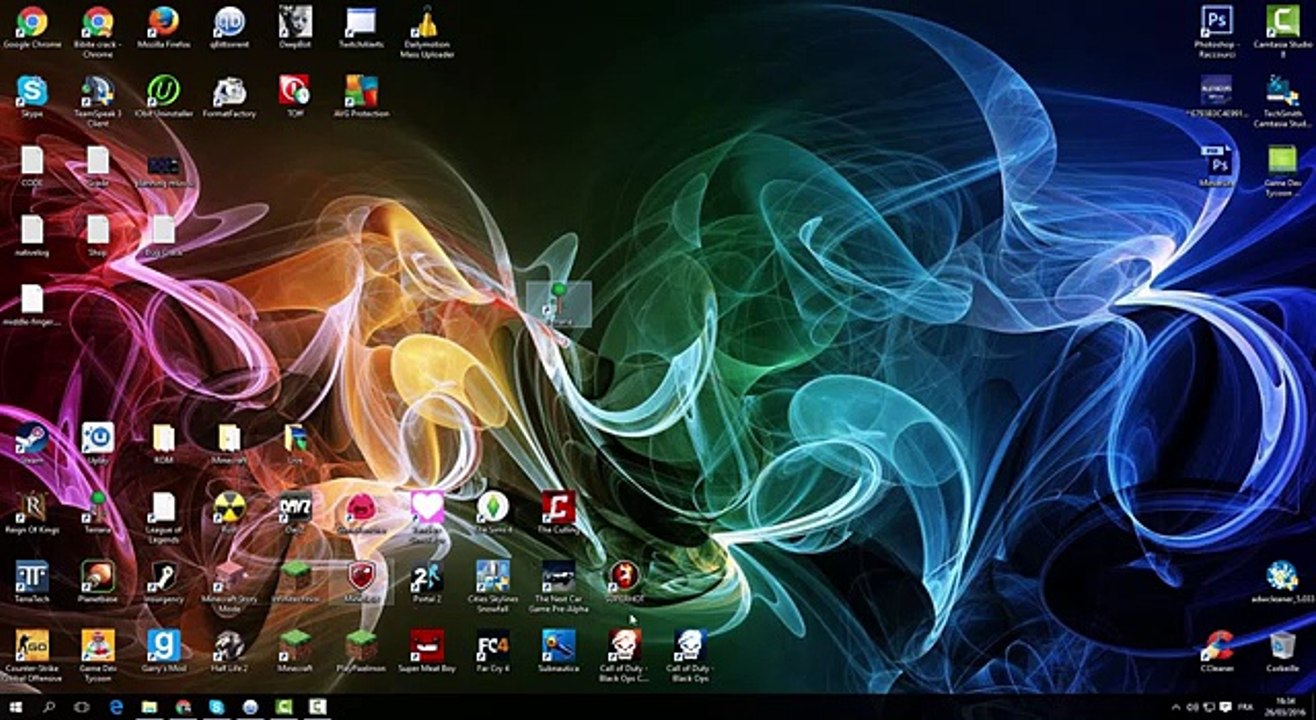Screen dimensions: 1316x720
Task: Show hidden system tray icons
Action: [1175, 707]
